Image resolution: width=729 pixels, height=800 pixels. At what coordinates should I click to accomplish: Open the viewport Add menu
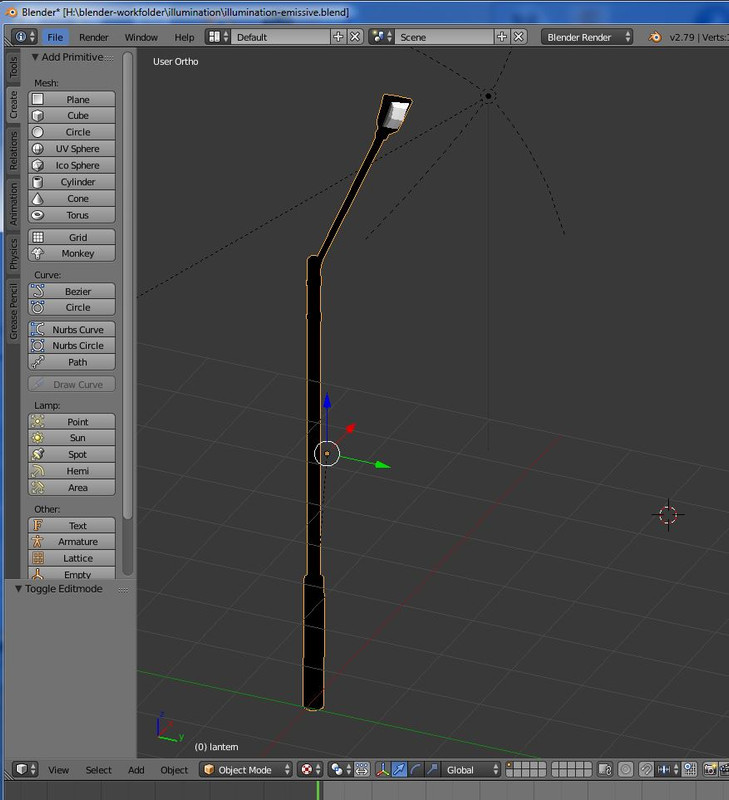click(136, 770)
